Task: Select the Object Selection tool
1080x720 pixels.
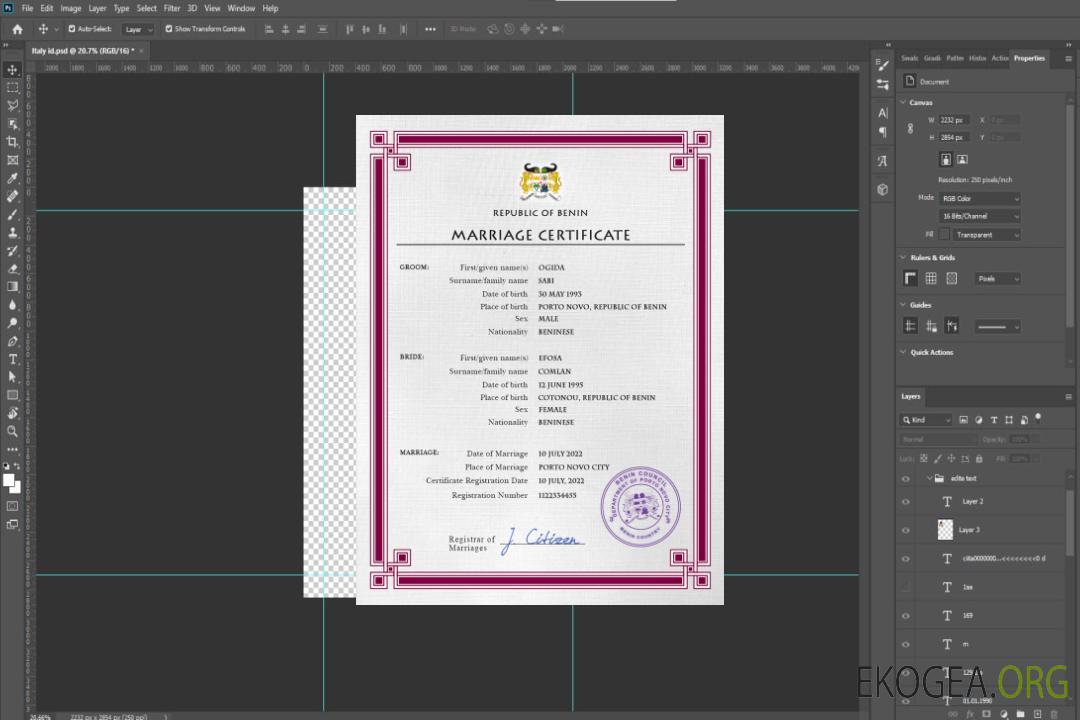Action: click(12, 124)
